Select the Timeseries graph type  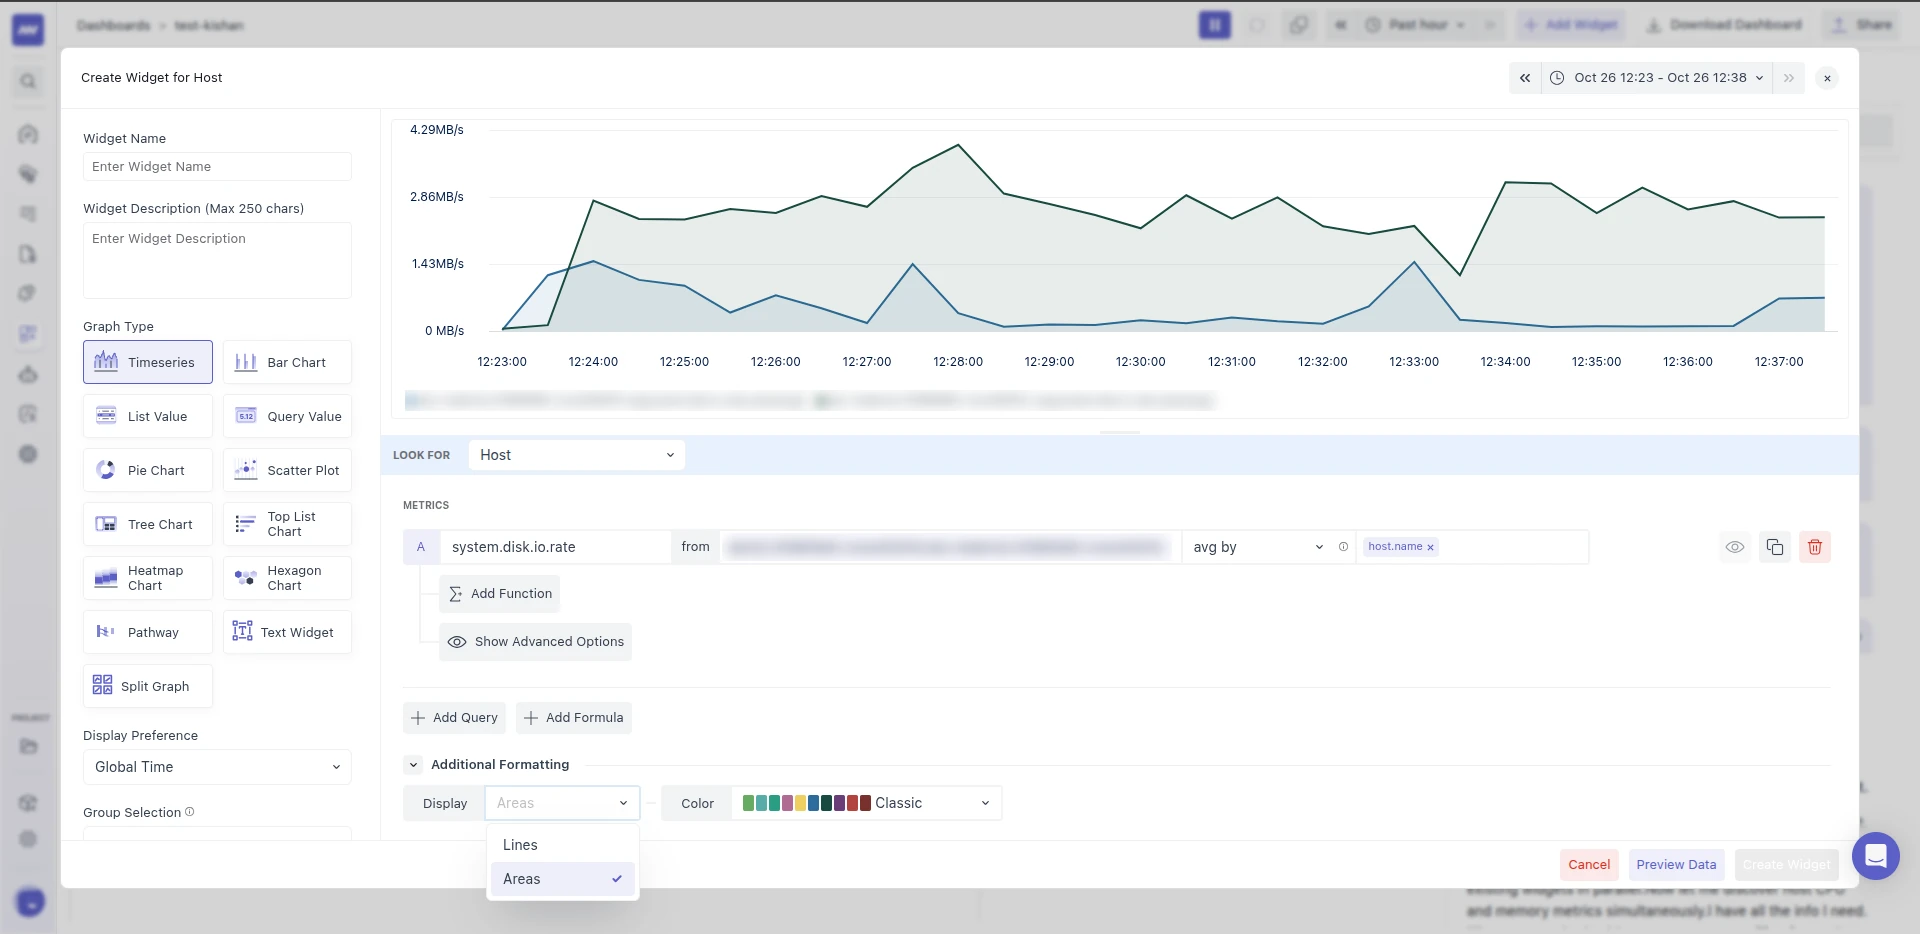(x=148, y=362)
